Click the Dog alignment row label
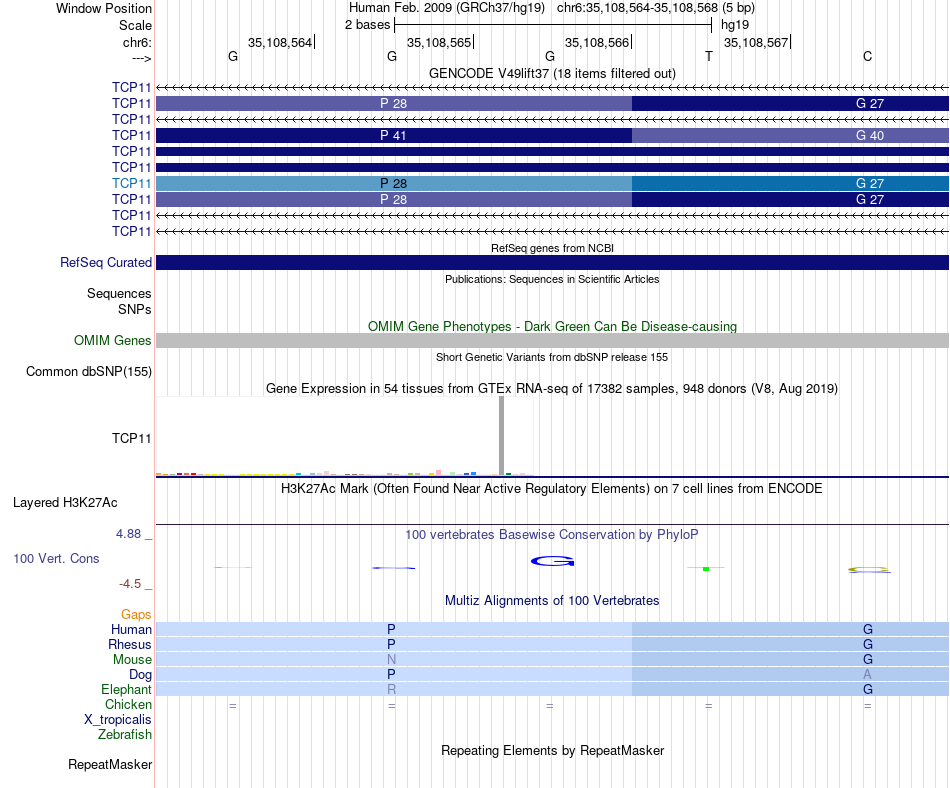This screenshot has height=788, width=950. (140, 674)
